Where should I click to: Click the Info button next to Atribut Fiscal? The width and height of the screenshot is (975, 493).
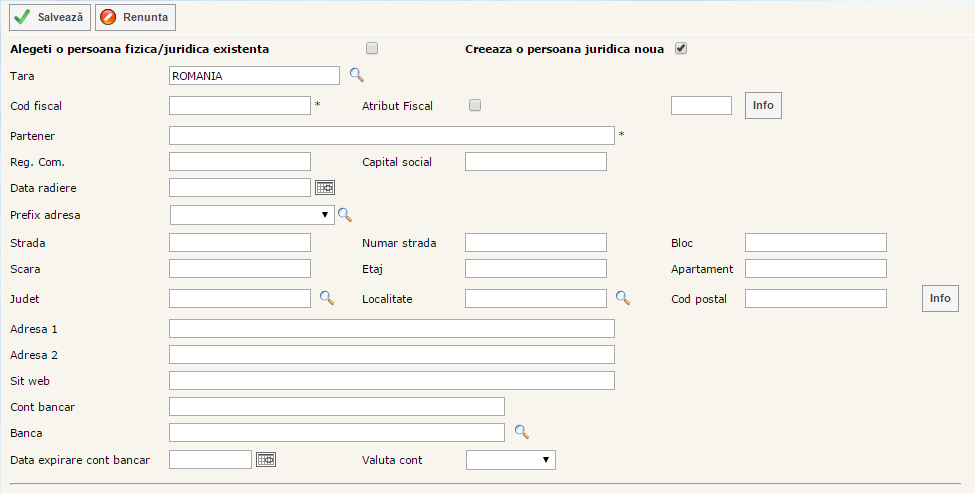(x=763, y=105)
